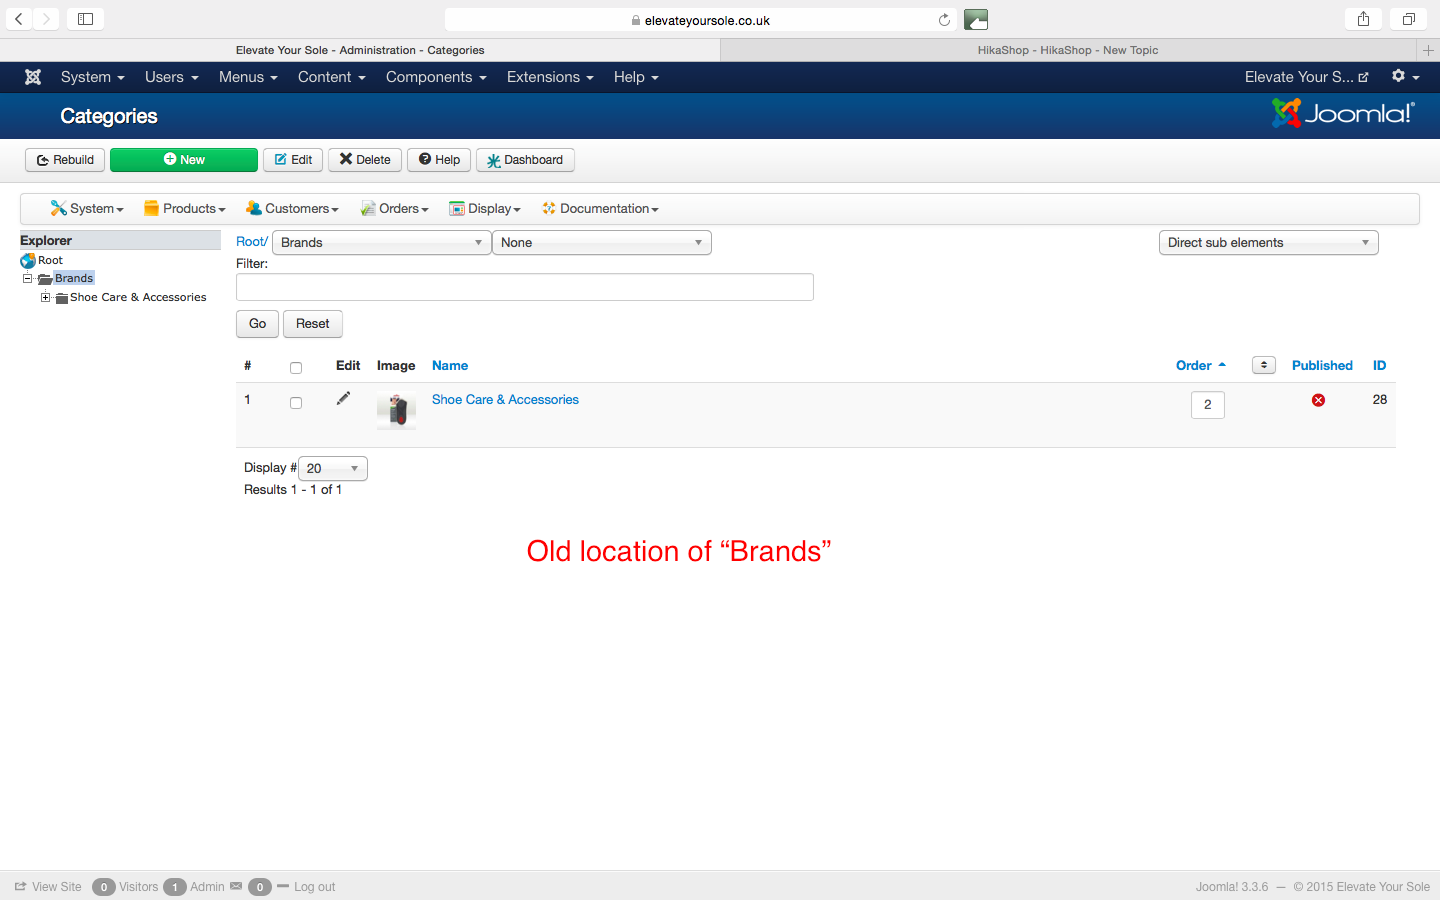This screenshot has width=1440, height=900.
Task: Click the Order value field for Shoe Care
Action: [1208, 405]
